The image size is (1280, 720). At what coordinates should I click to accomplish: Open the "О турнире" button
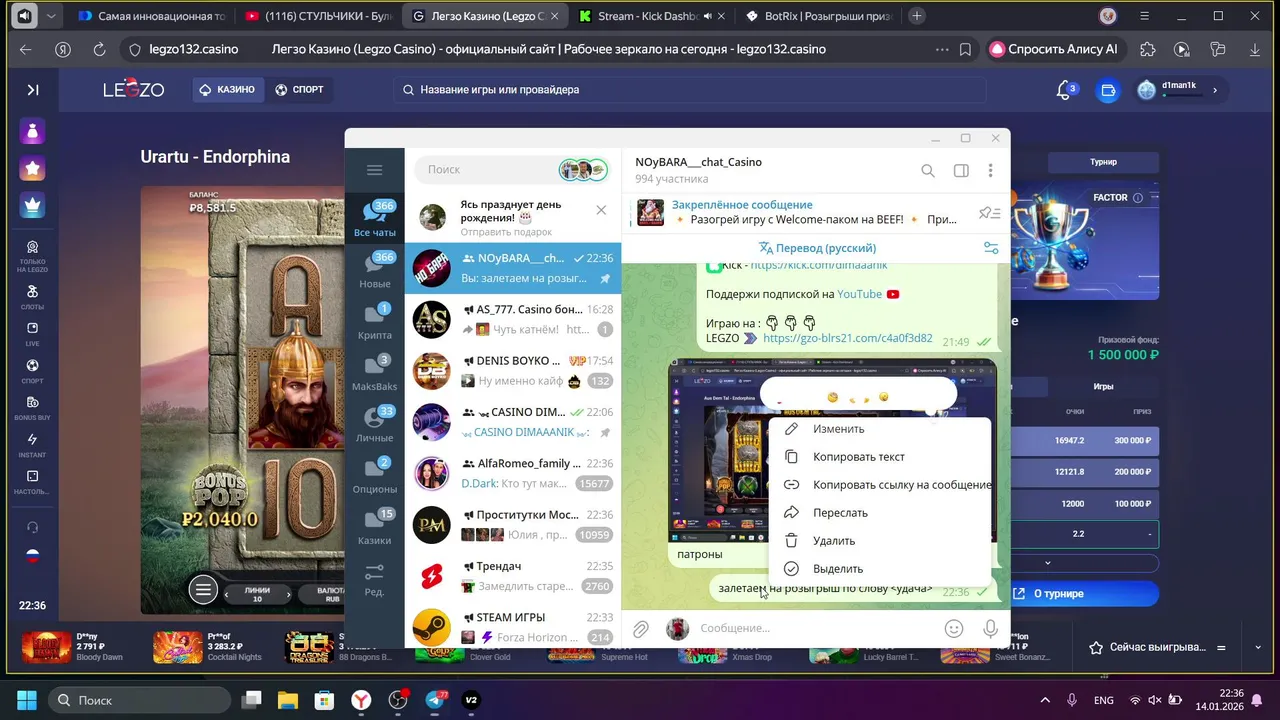coord(1083,594)
